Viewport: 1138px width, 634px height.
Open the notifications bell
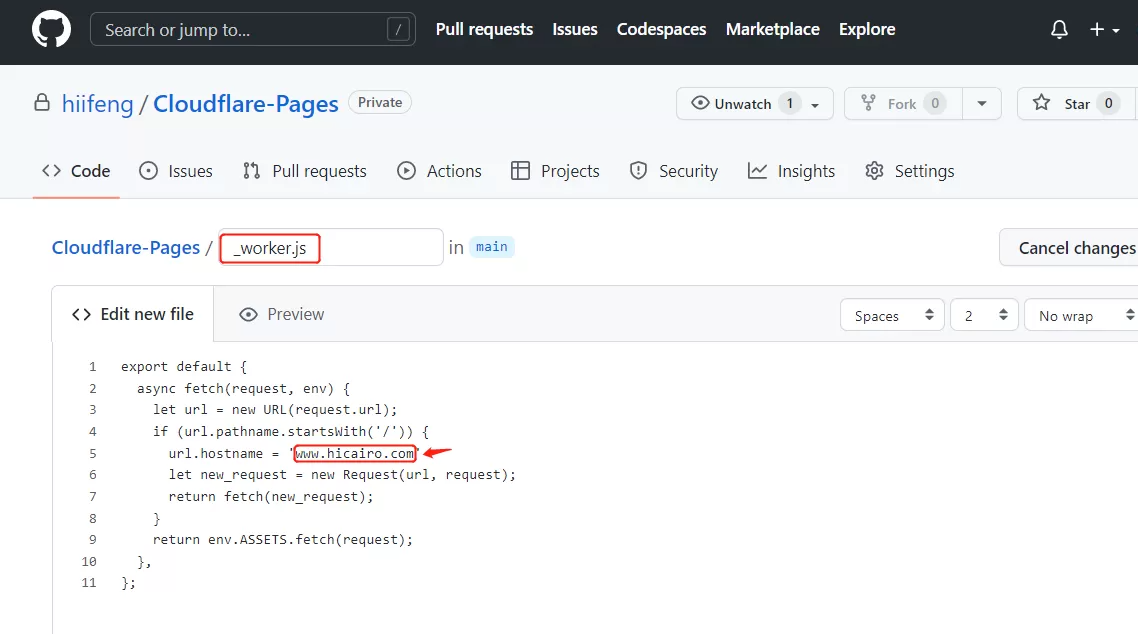coord(1059,30)
